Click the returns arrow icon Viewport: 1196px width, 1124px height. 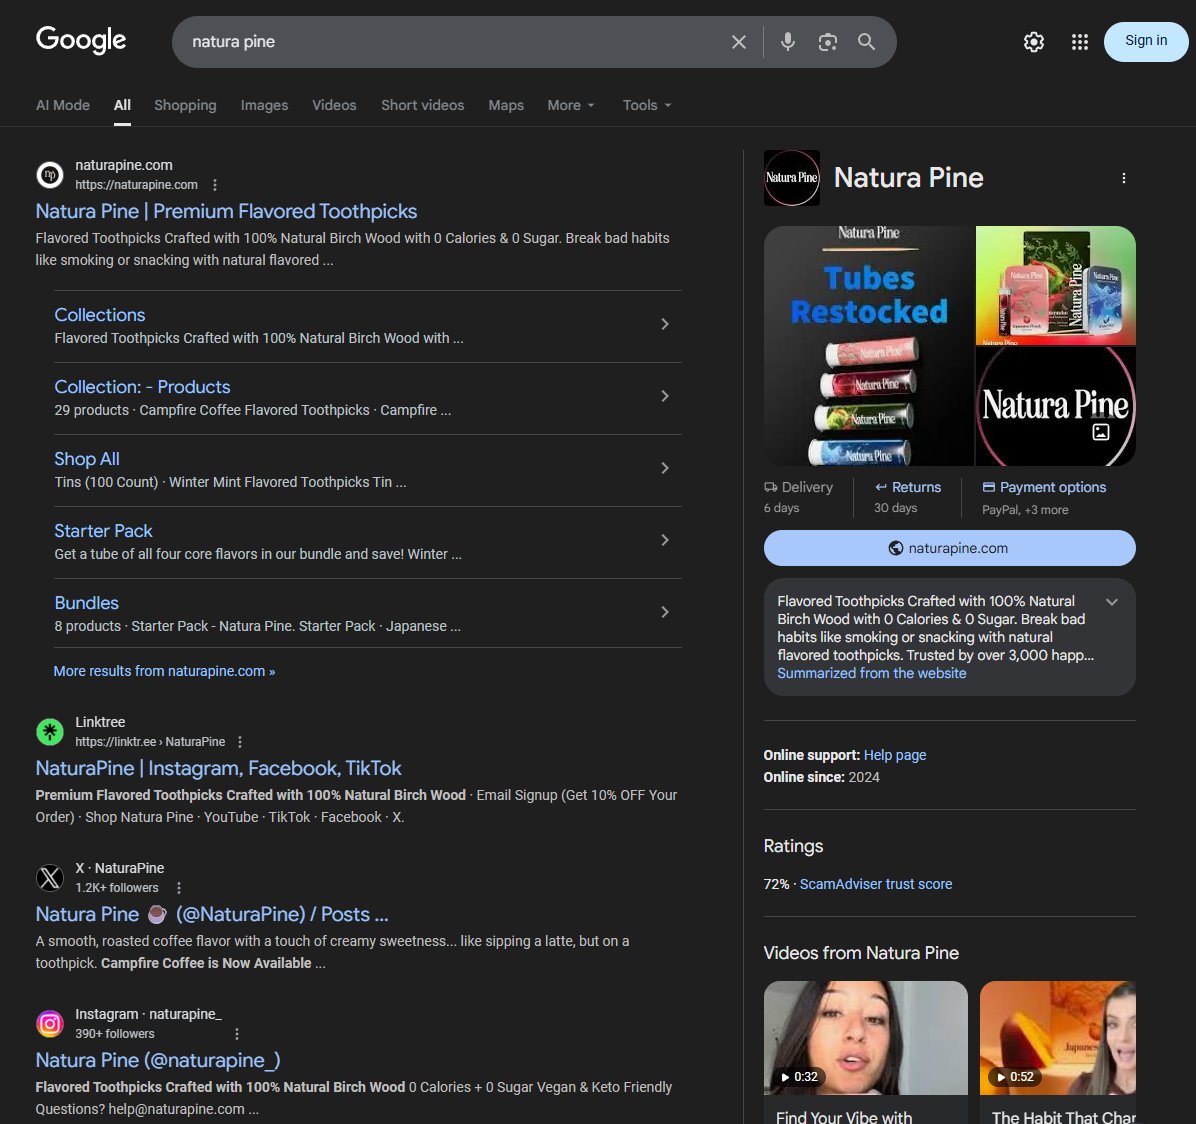click(881, 487)
